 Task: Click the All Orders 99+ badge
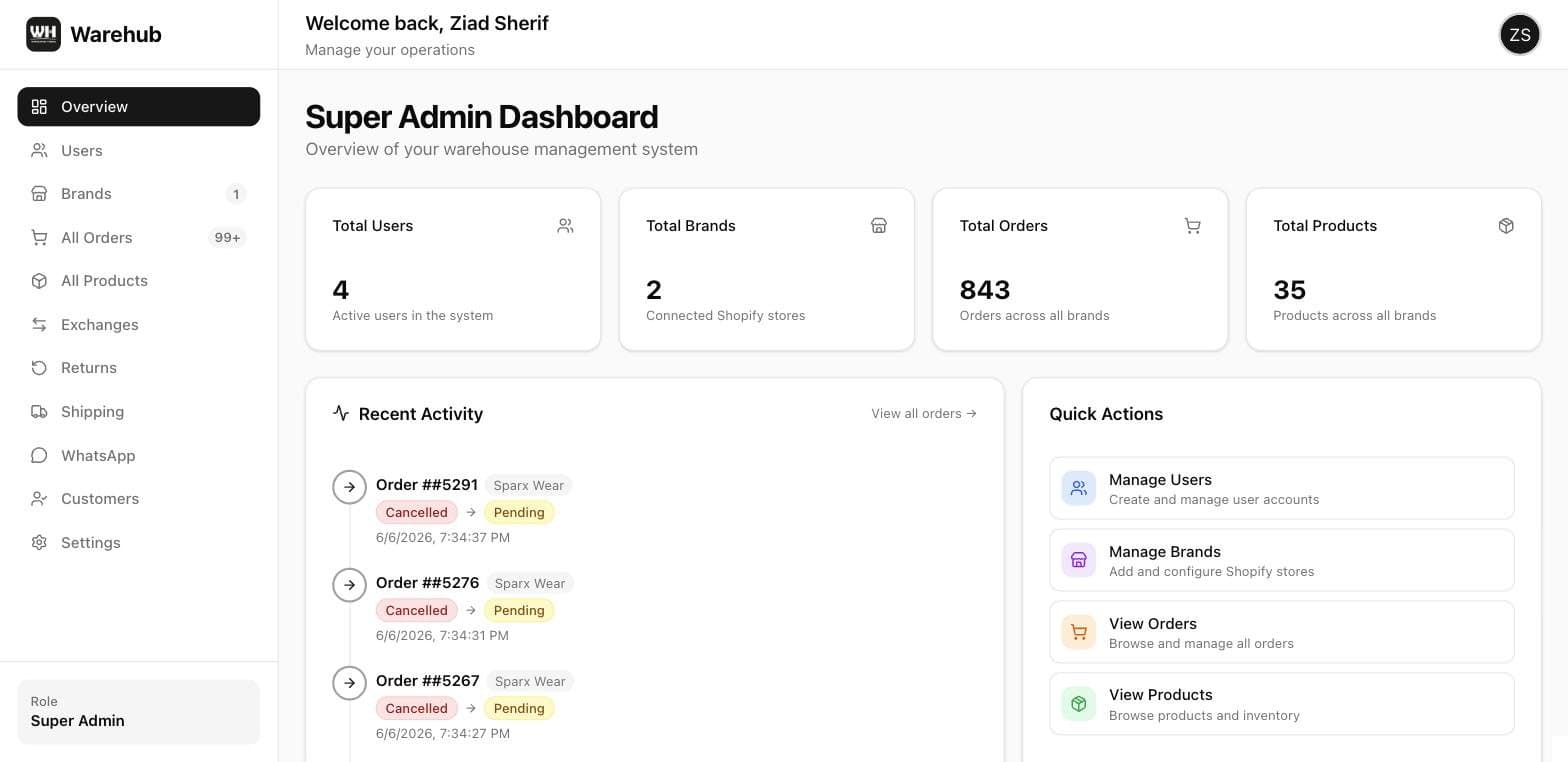point(227,237)
